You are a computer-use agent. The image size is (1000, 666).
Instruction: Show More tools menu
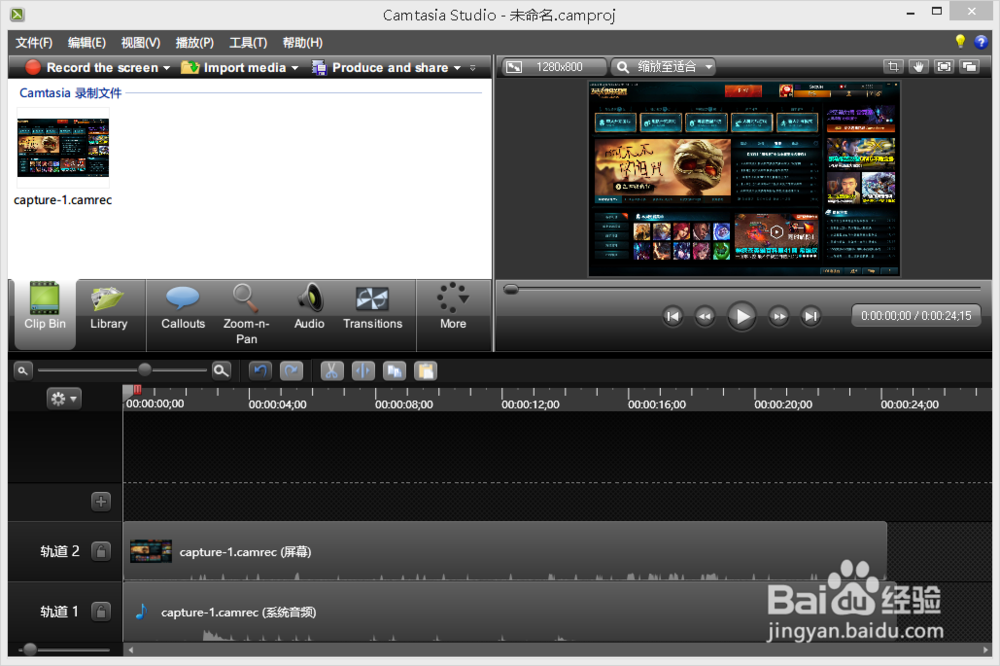(453, 308)
